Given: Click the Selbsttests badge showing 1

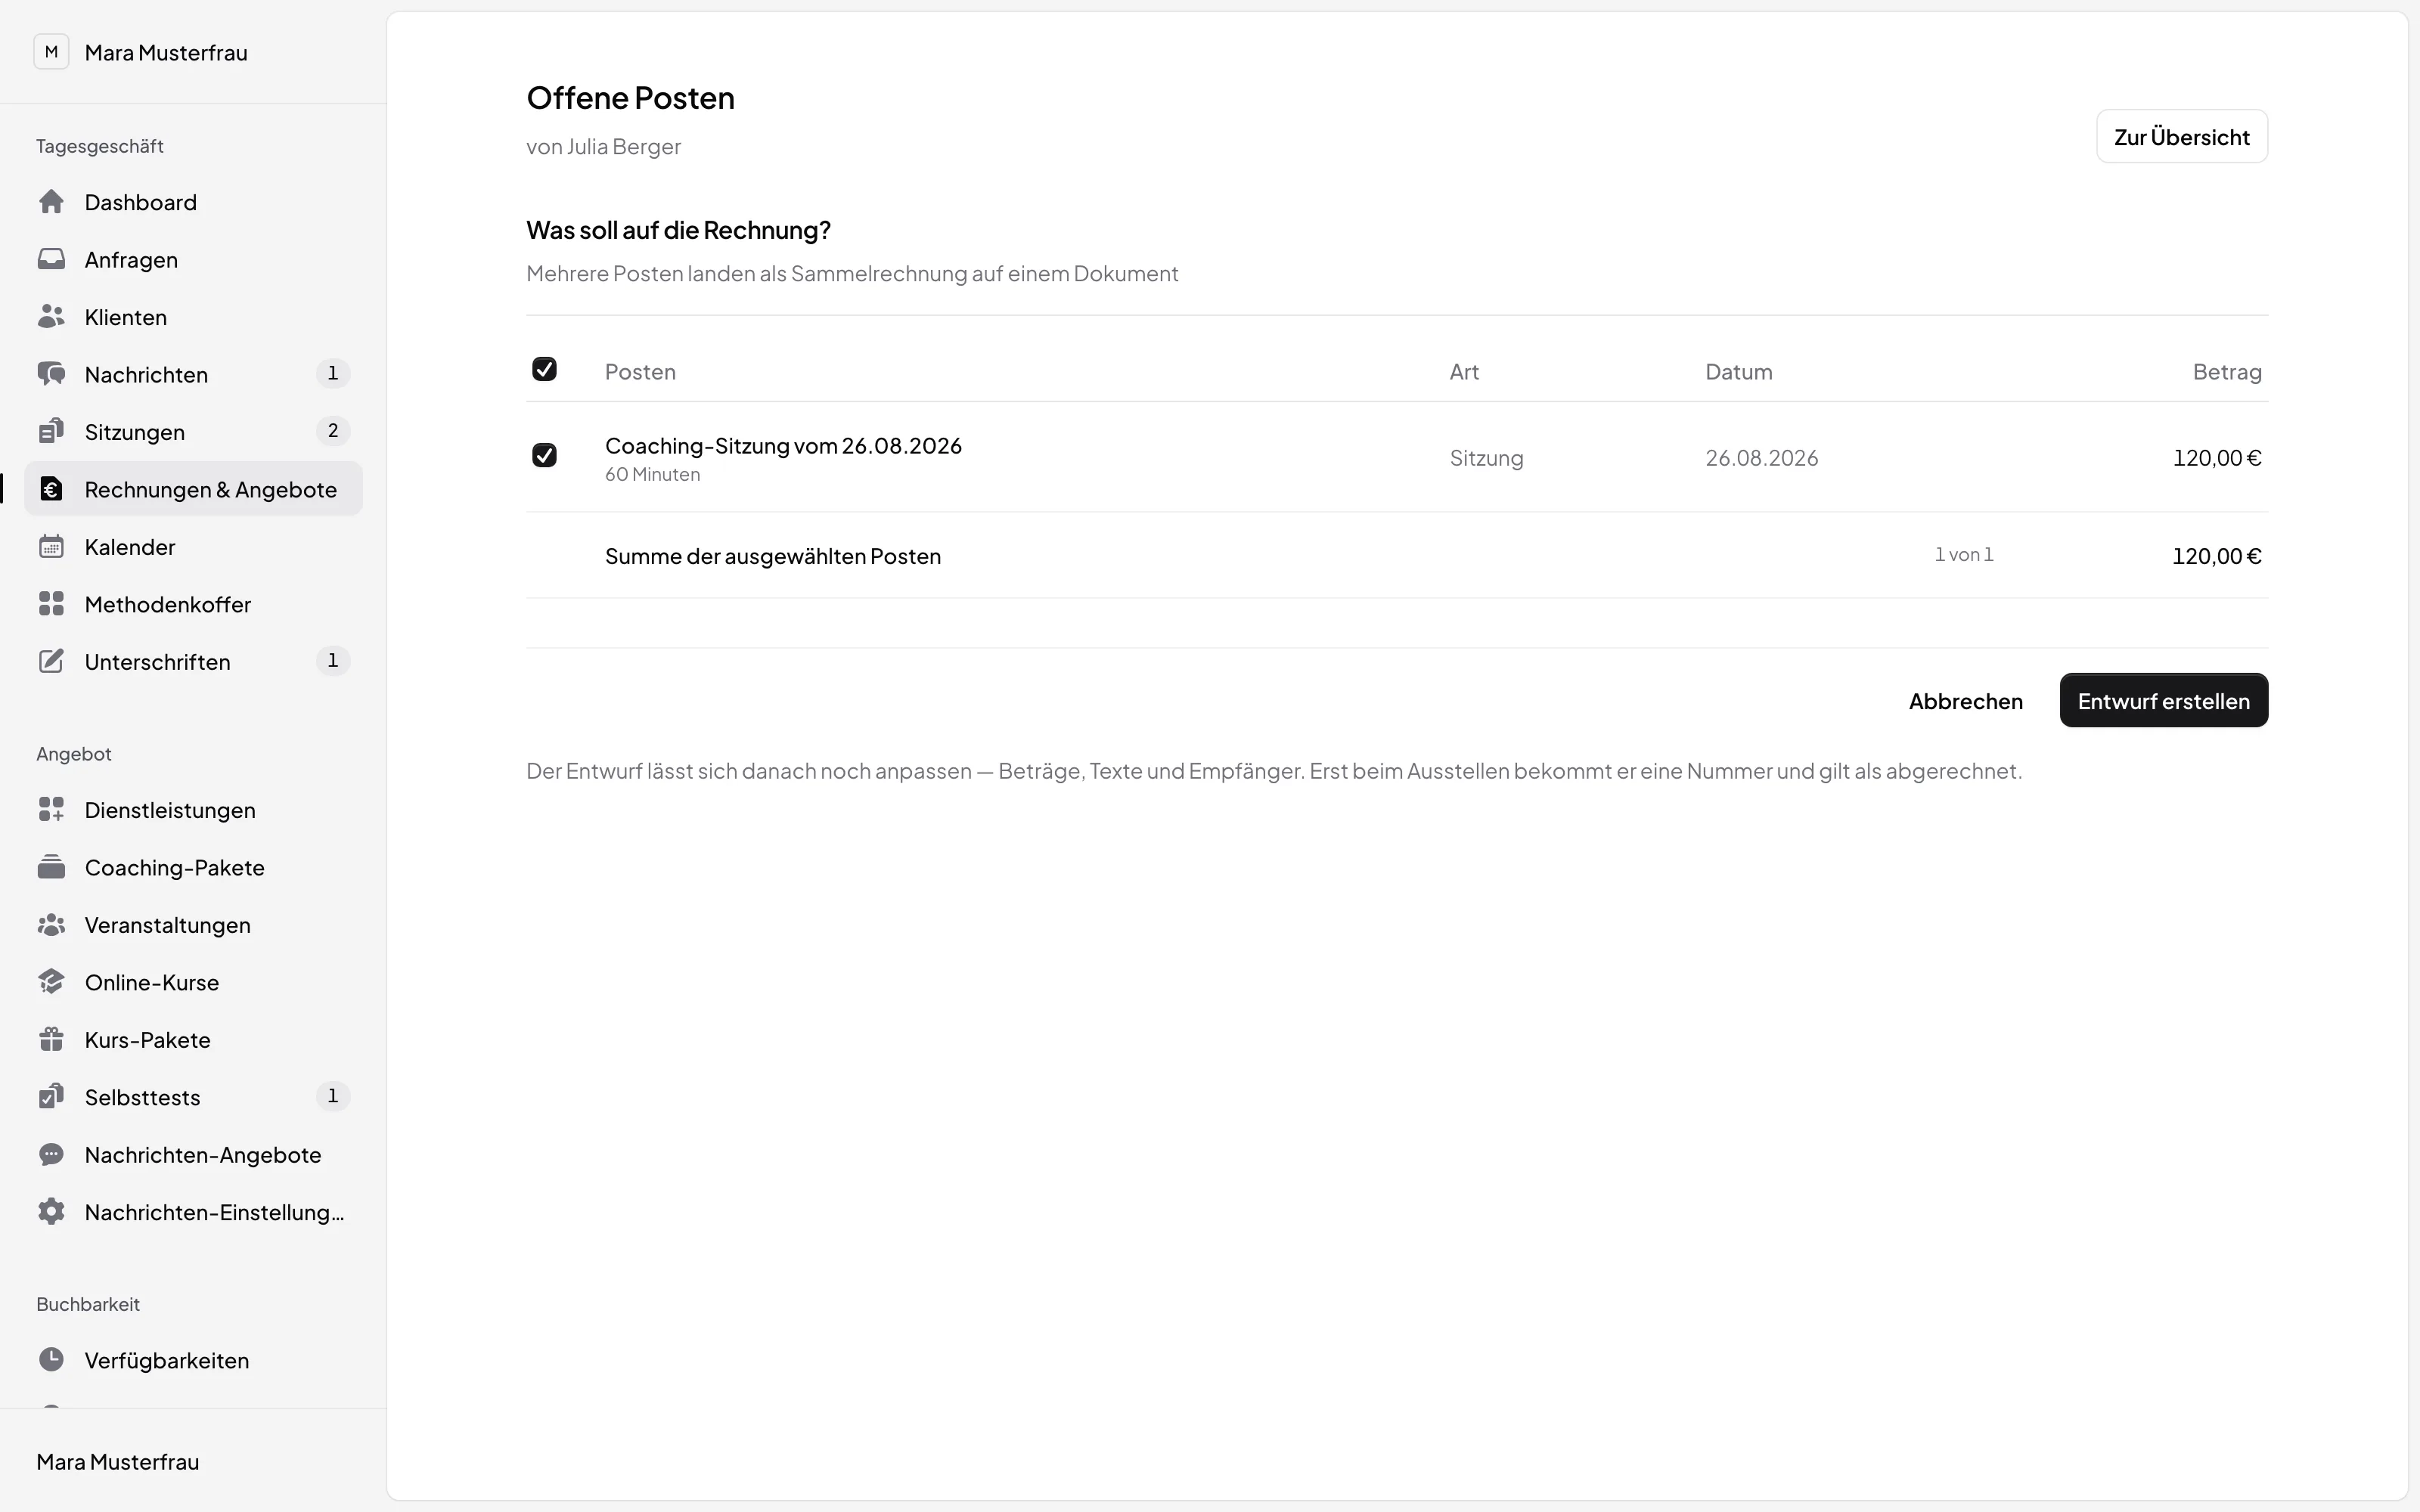Looking at the screenshot, I should [x=333, y=1096].
